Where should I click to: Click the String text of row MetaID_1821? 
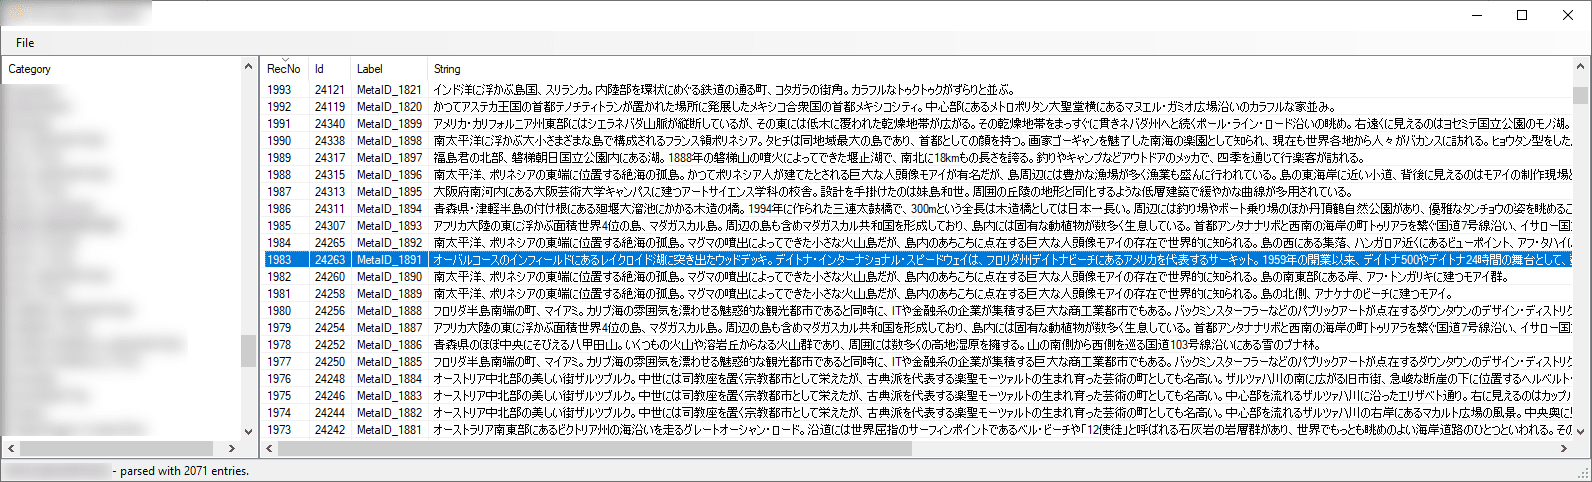point(724,89)
